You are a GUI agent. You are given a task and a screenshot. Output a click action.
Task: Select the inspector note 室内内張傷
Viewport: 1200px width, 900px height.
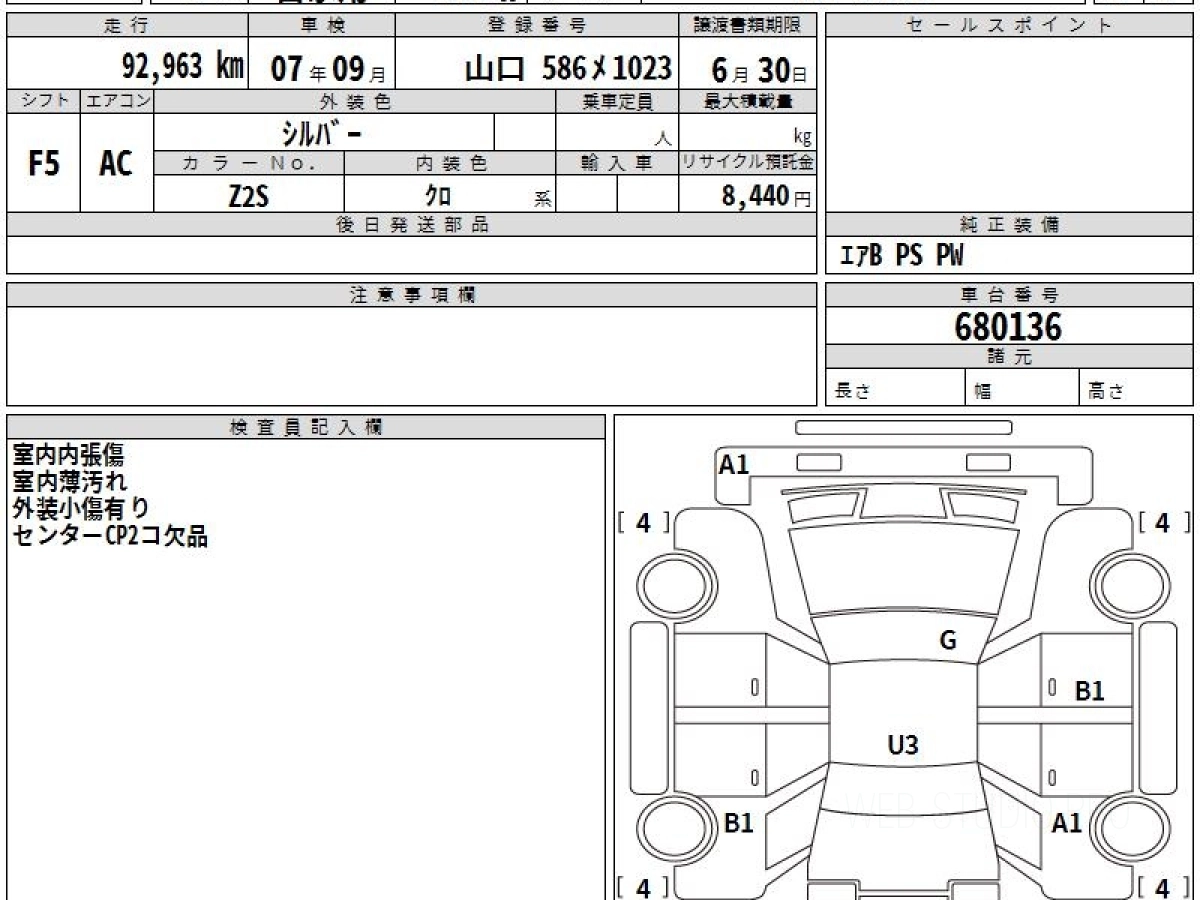pyautogui.click(x=68, y=456)
